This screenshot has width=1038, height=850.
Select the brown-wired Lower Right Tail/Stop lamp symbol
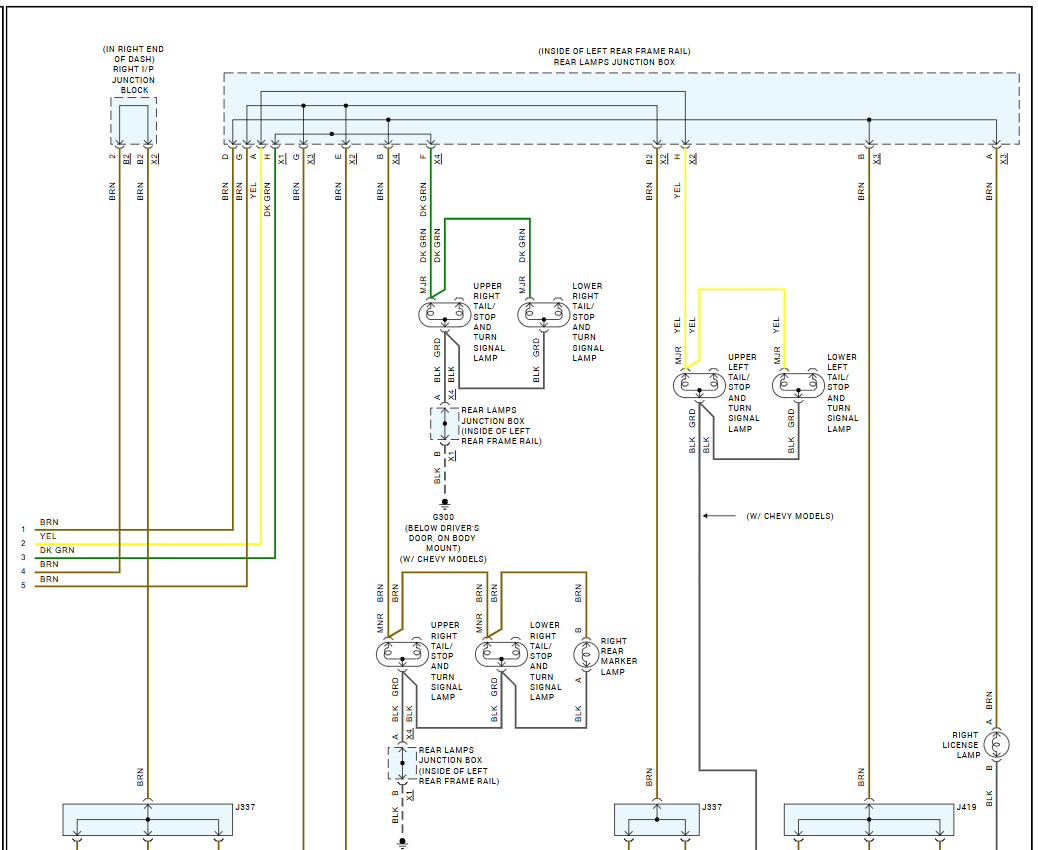(501, 654)
